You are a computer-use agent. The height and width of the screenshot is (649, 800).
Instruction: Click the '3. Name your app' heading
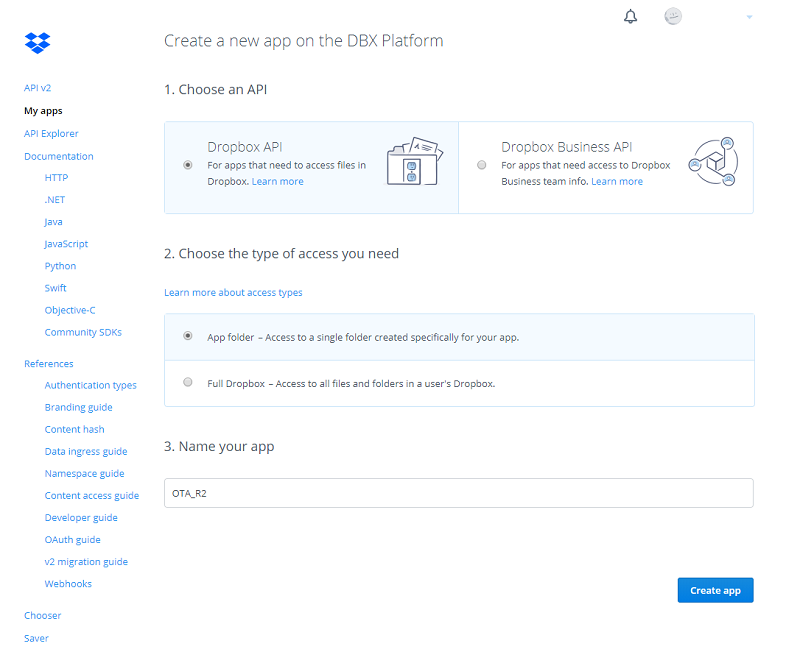coord(219,446)
